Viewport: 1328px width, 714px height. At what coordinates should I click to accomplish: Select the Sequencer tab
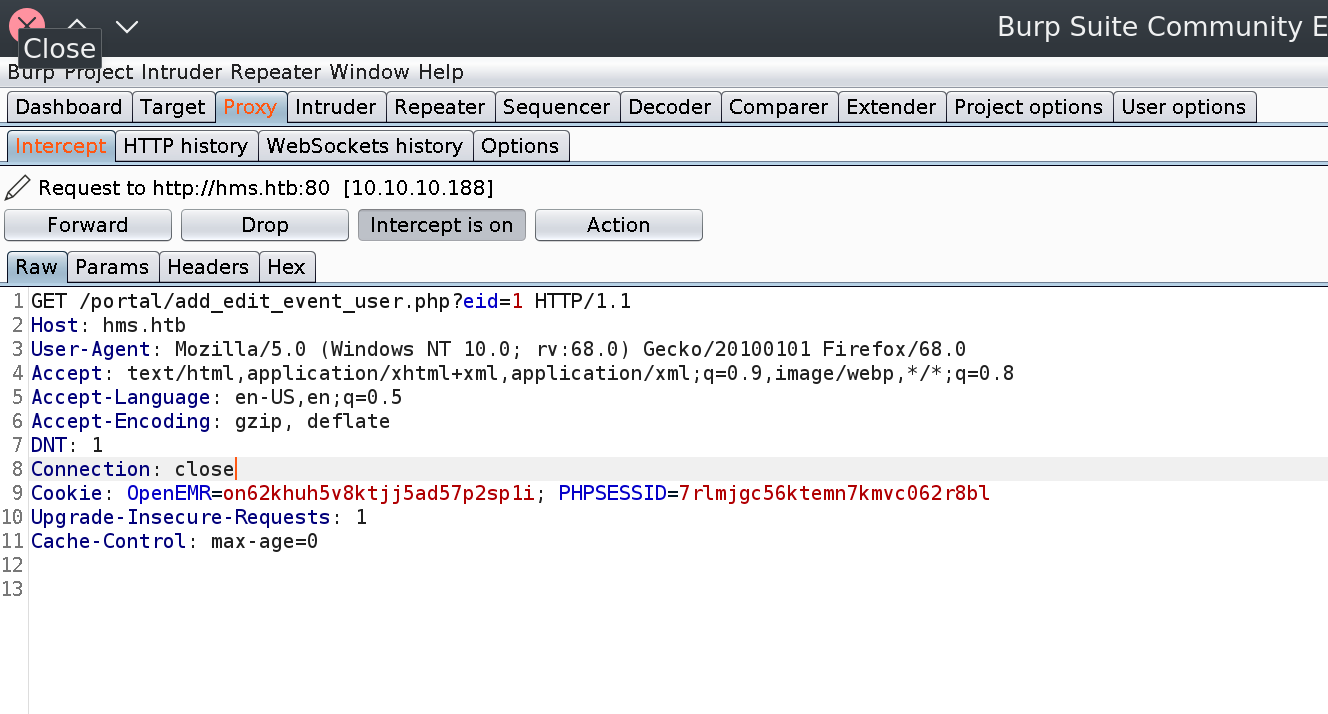click(556, 107)
